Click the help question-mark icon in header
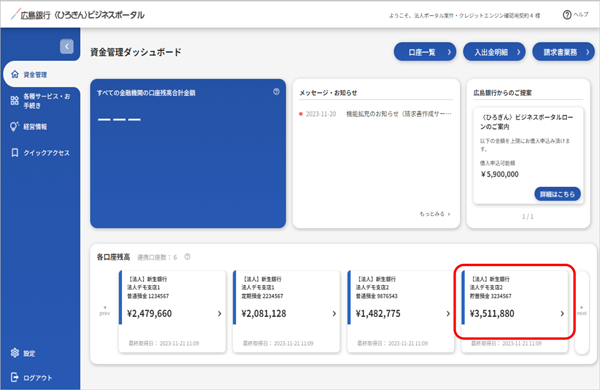 click(567, 15)
